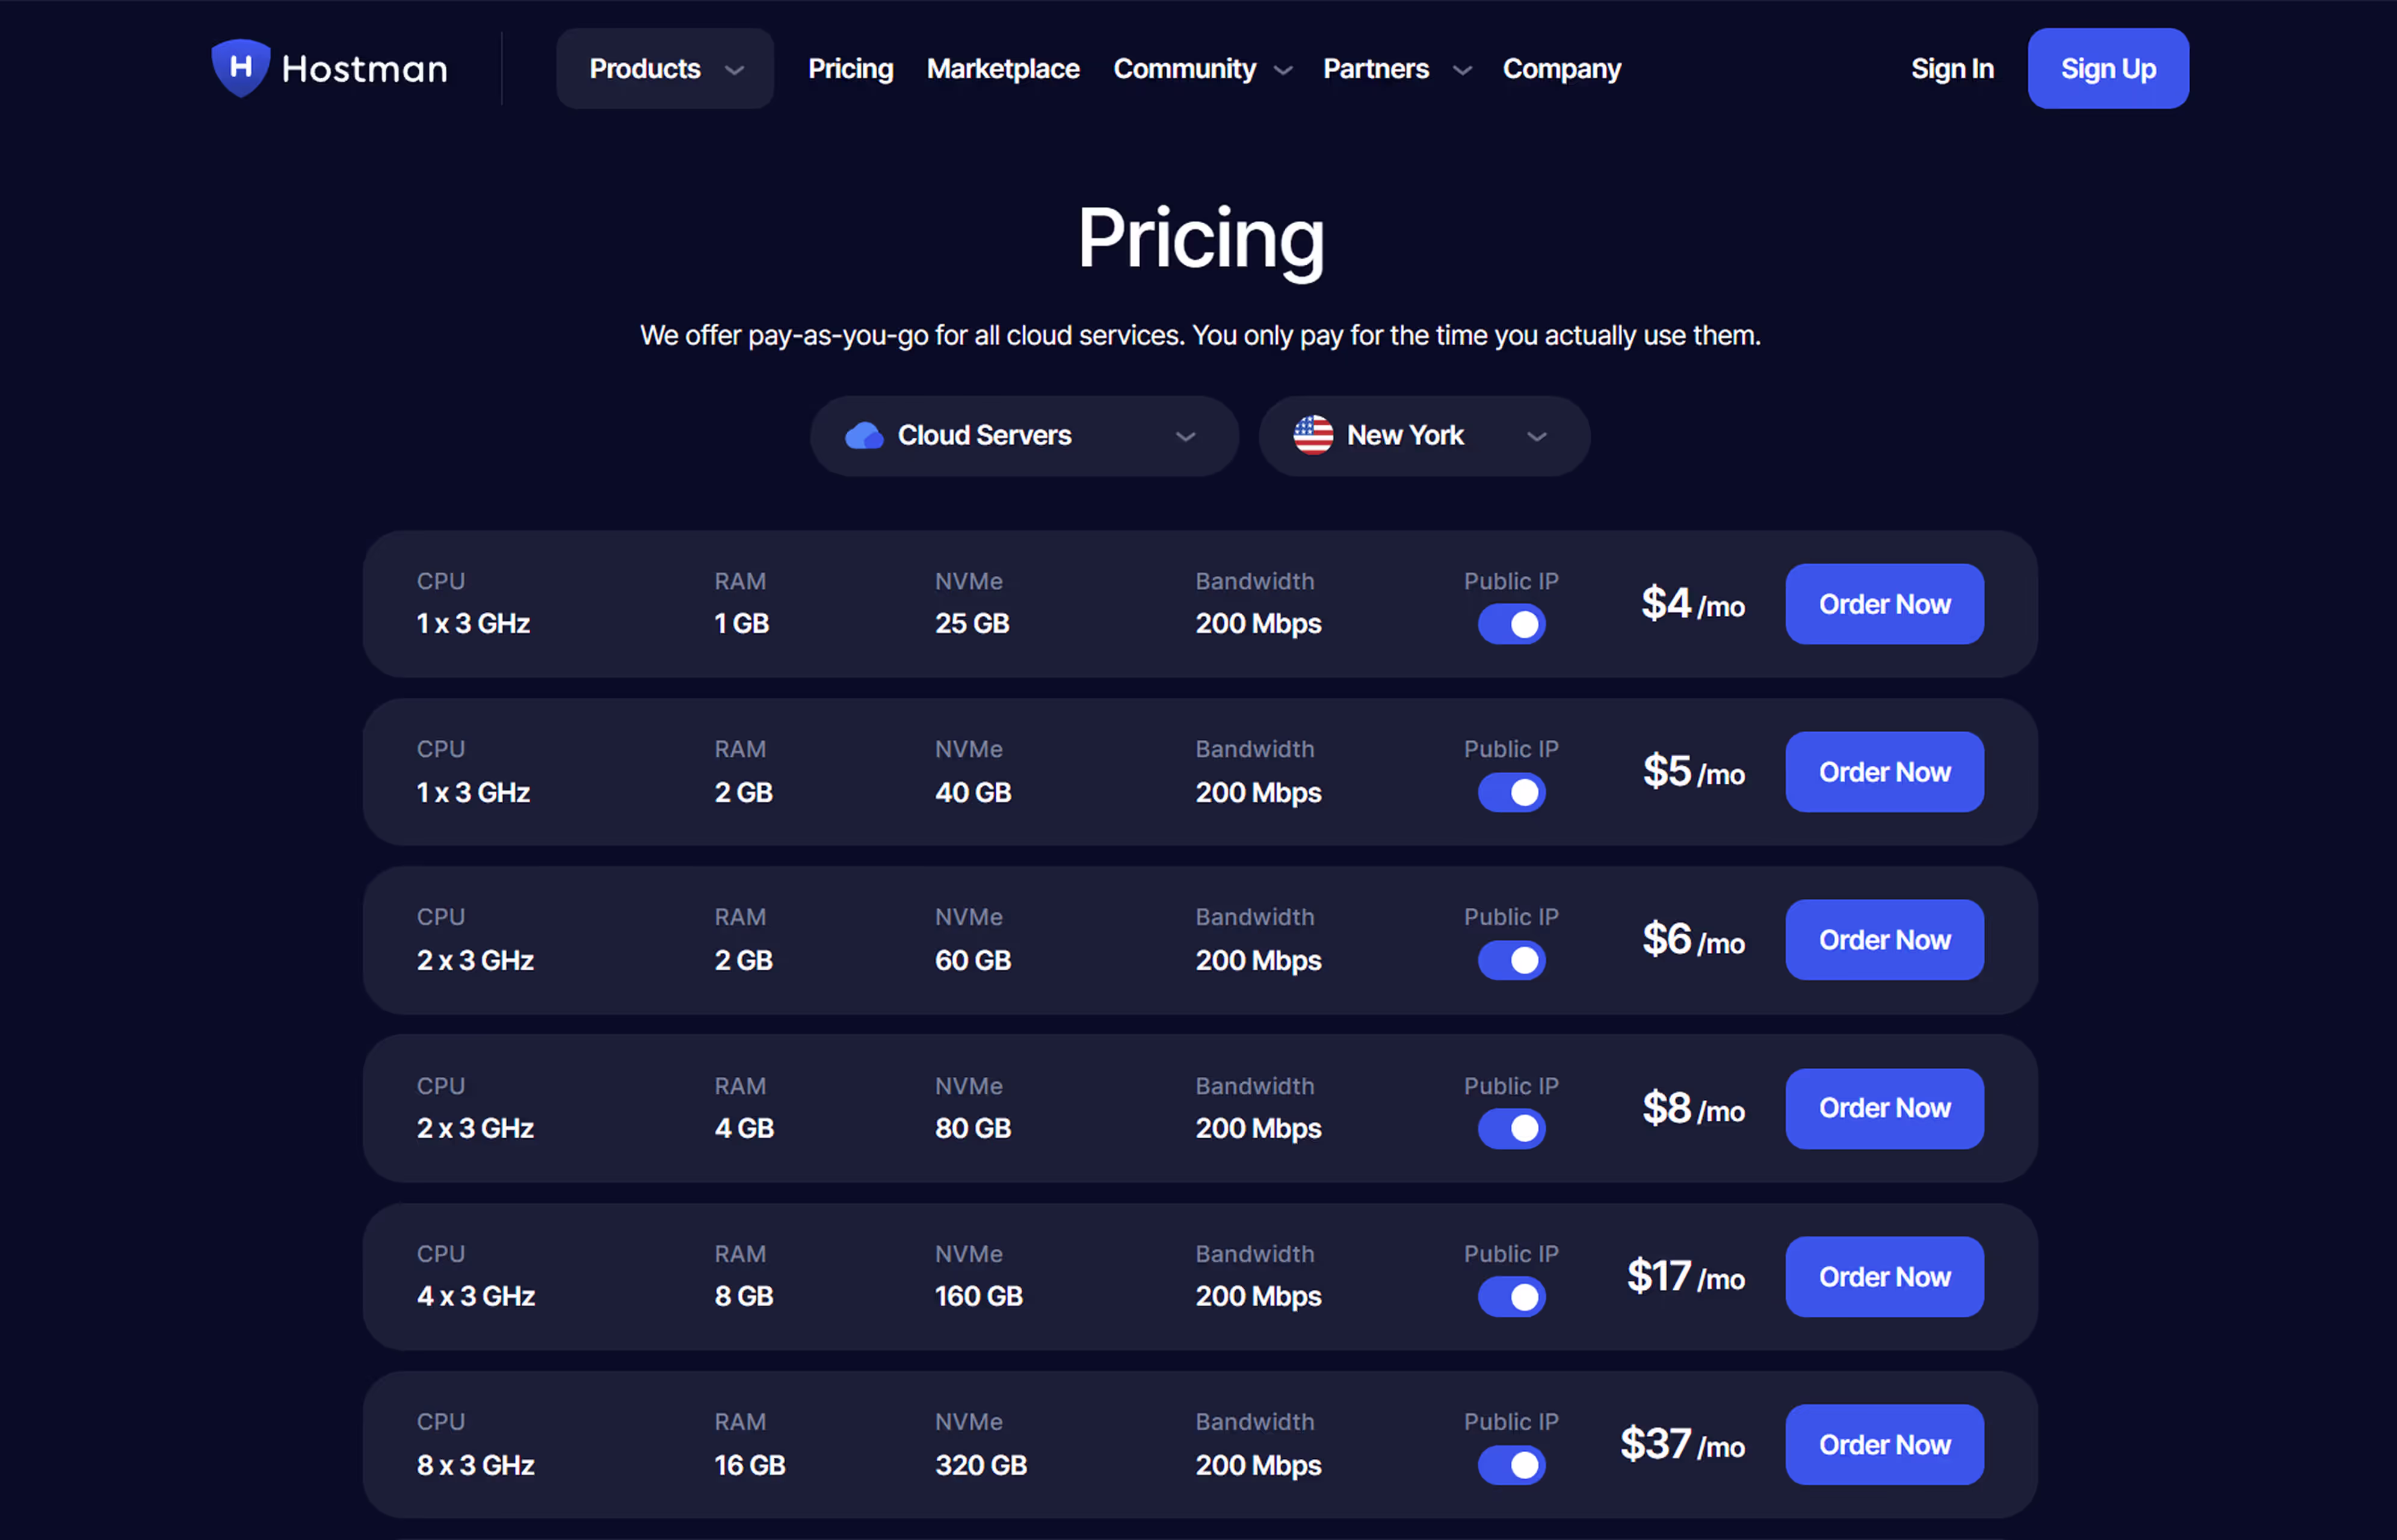Click the chevron next to Partners
The height and width of the screenshot is (1540, 2397).
[1462, 70]
